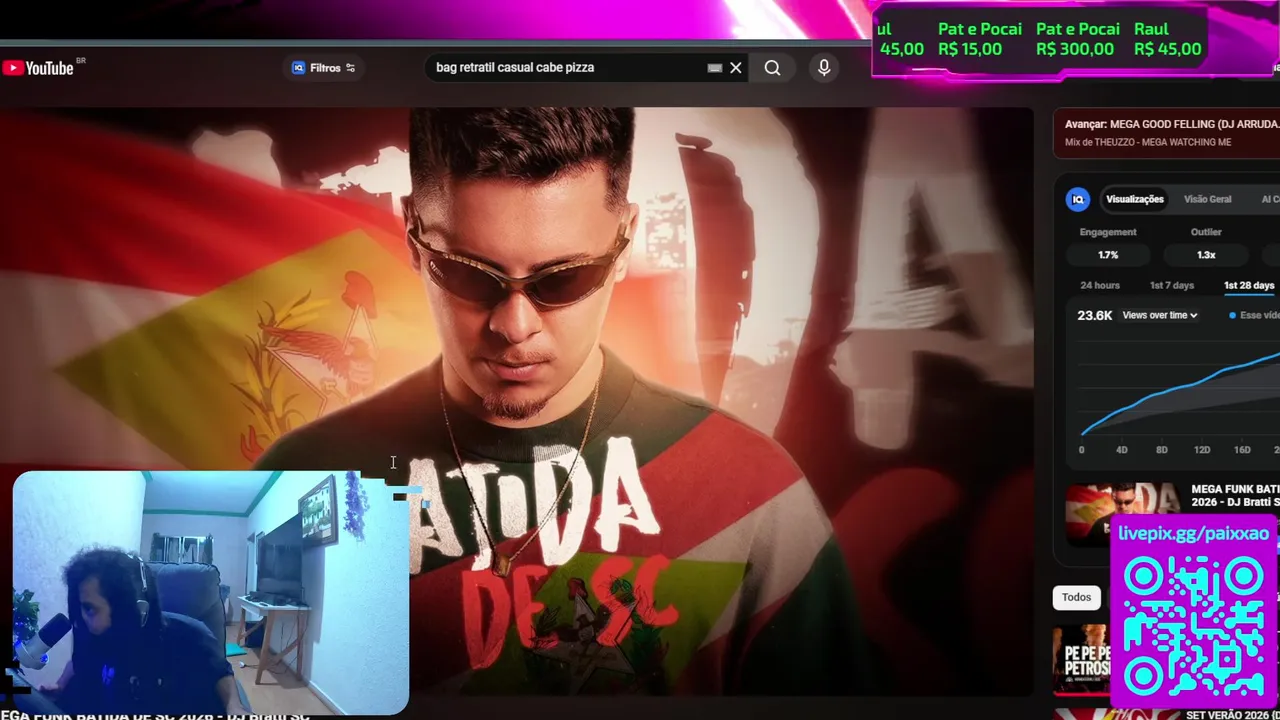Select the 1st 28 days range tab
Viewport: 1280px width, 720px height.
click(1249, 285)
